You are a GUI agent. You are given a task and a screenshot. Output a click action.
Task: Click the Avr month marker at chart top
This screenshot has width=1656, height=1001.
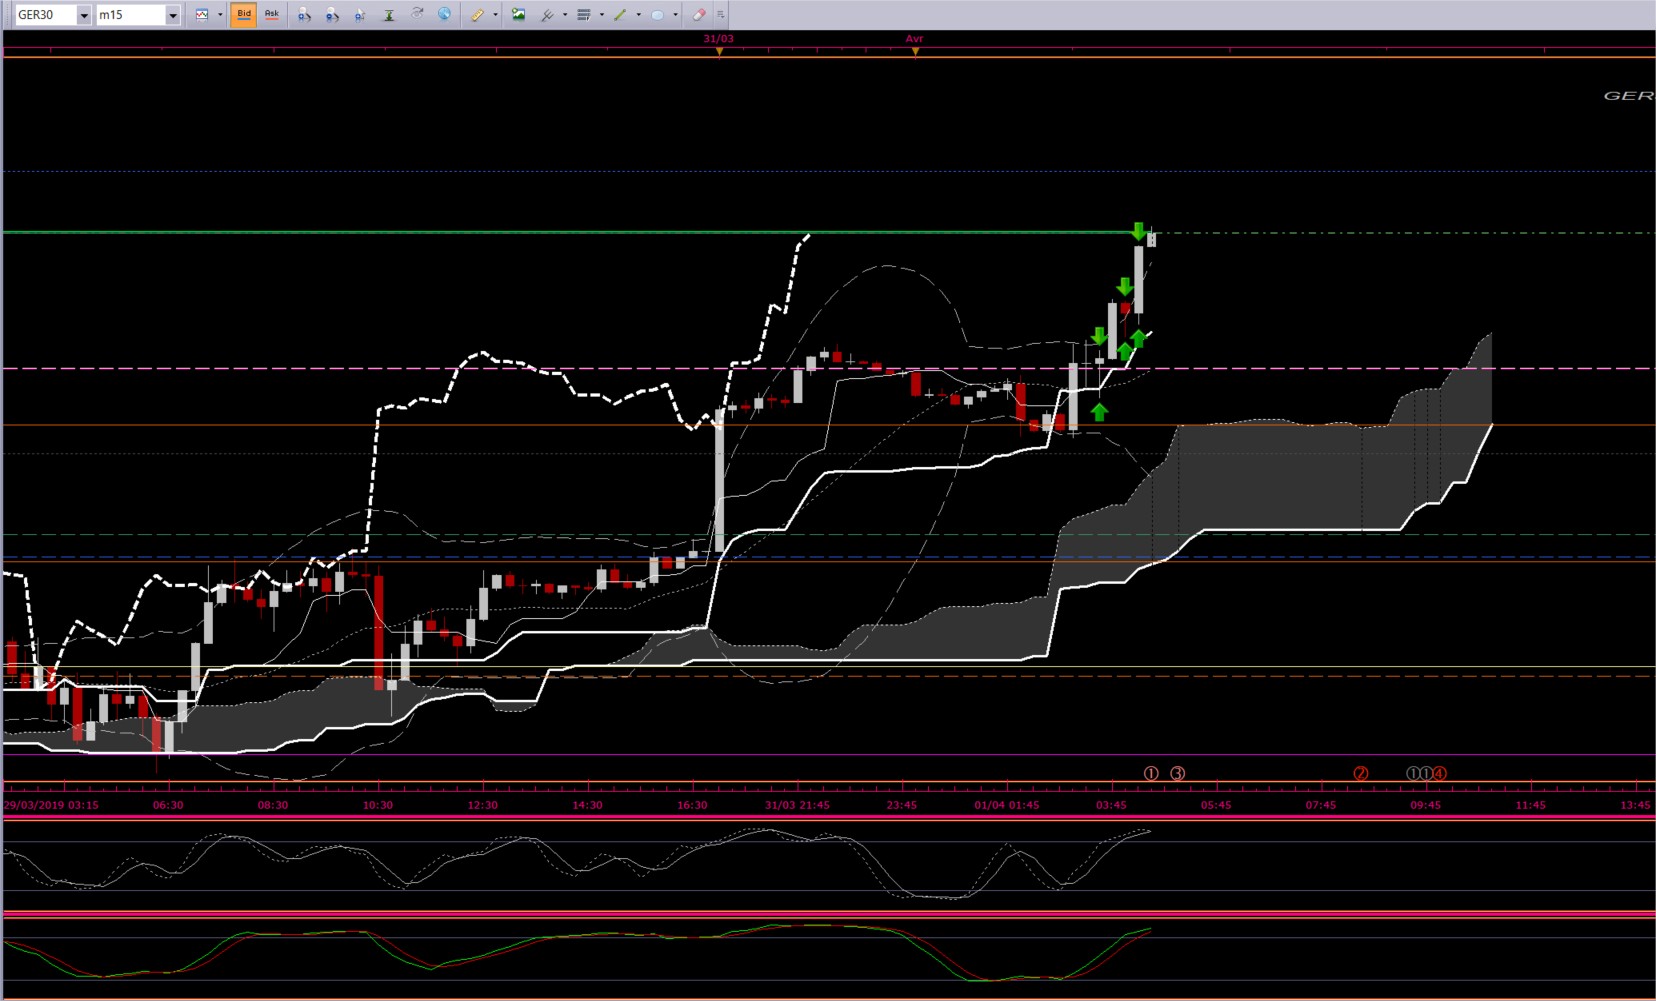pos(914,39)
